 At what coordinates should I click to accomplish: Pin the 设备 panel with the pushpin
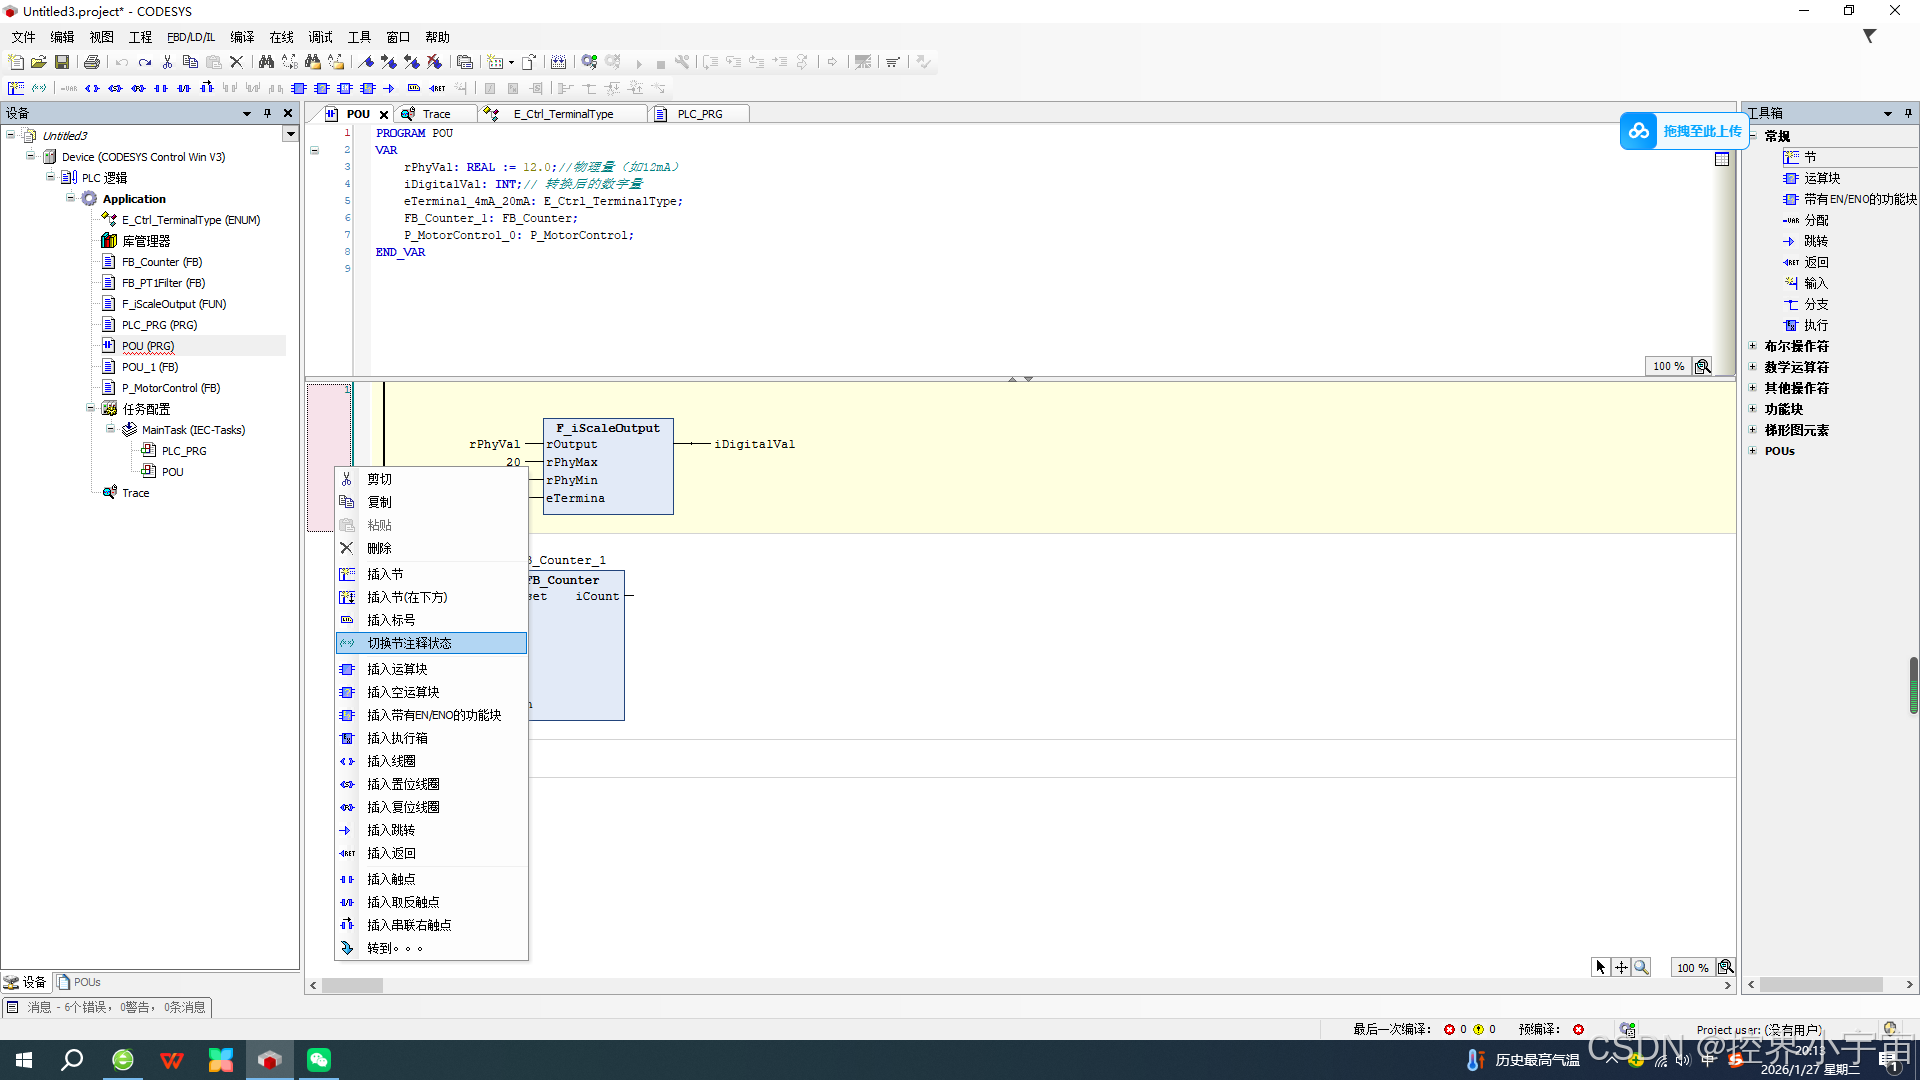(267, 113)
